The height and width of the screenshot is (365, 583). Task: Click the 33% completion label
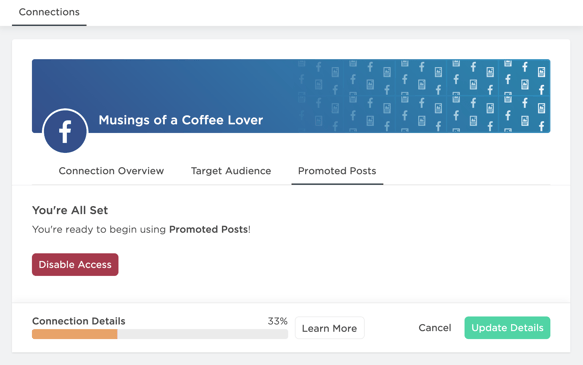coord(277,321)
